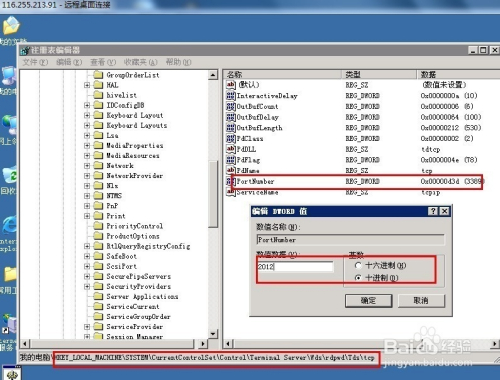Expand the Keyboard Layouts tree node
This screenshot has height=380, width=500.
87,125
